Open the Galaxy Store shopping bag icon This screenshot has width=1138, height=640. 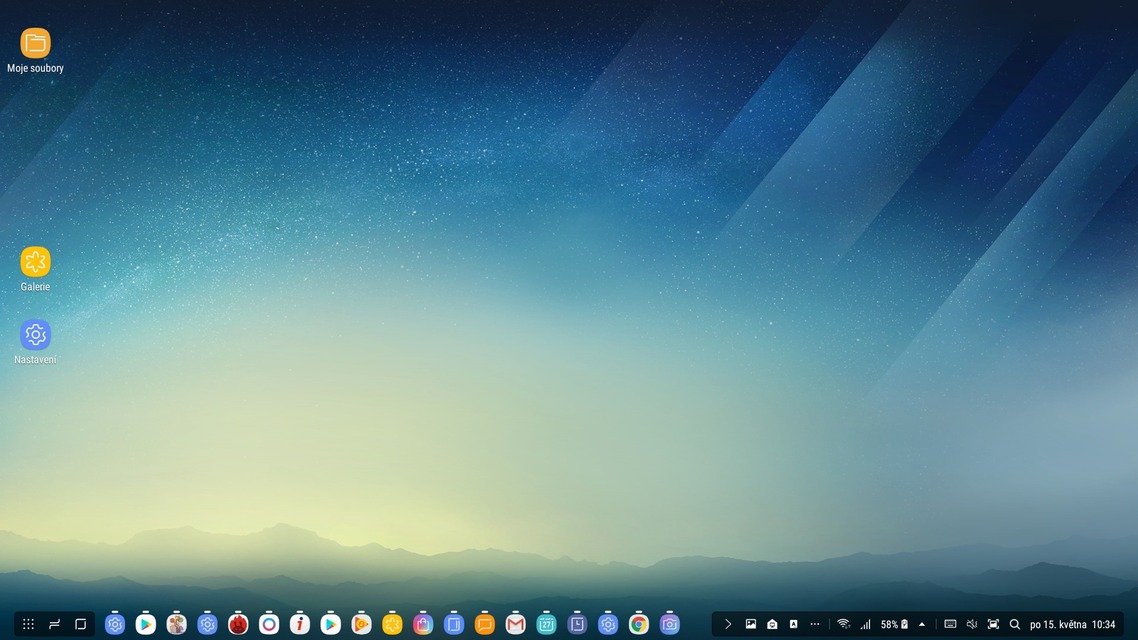pyautogui.click(x=423, y=625)
